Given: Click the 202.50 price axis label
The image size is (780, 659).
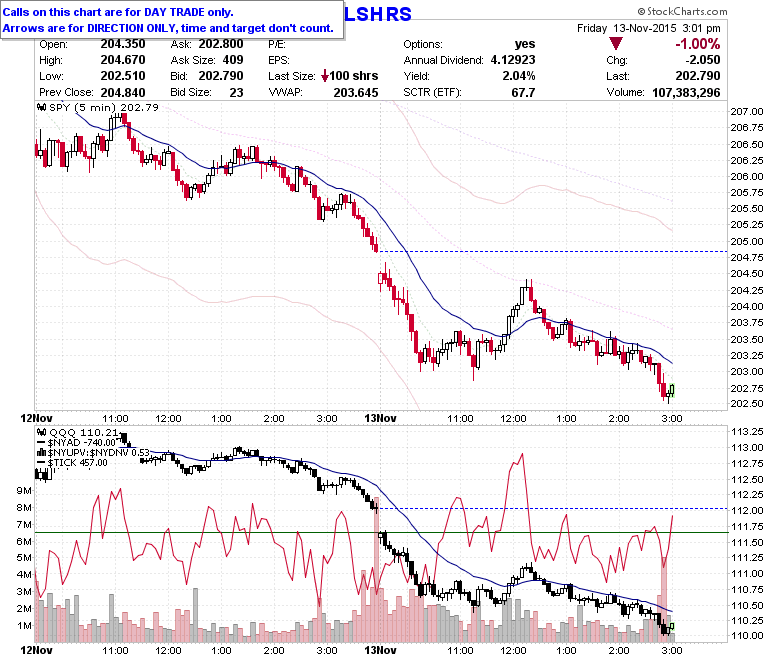Looking at the screenshot, I should tap(746, 403).
